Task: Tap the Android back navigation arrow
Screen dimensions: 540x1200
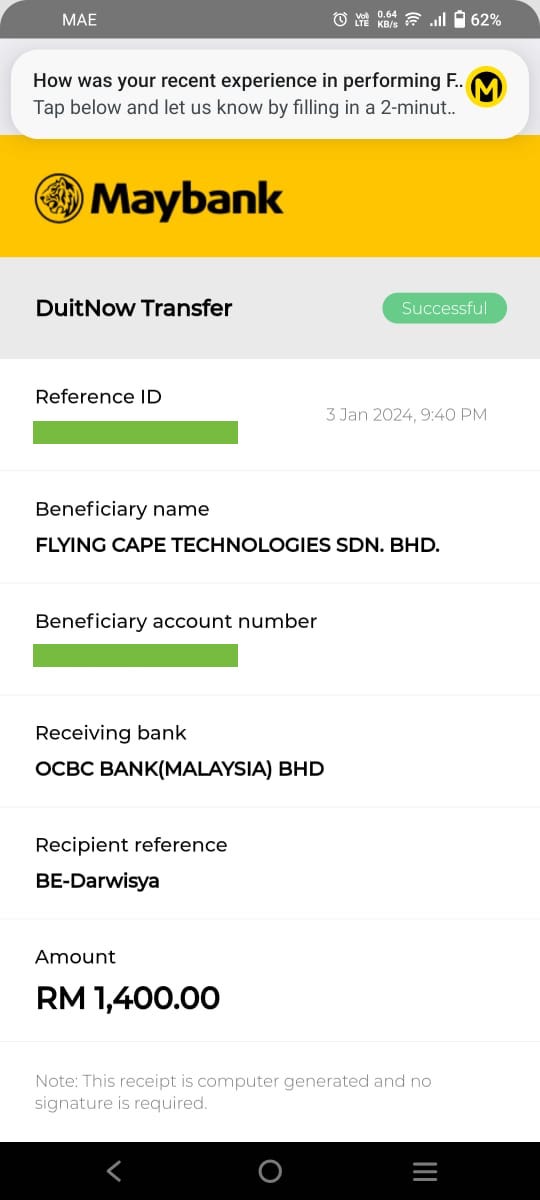Action: [x=114, y=1171]
